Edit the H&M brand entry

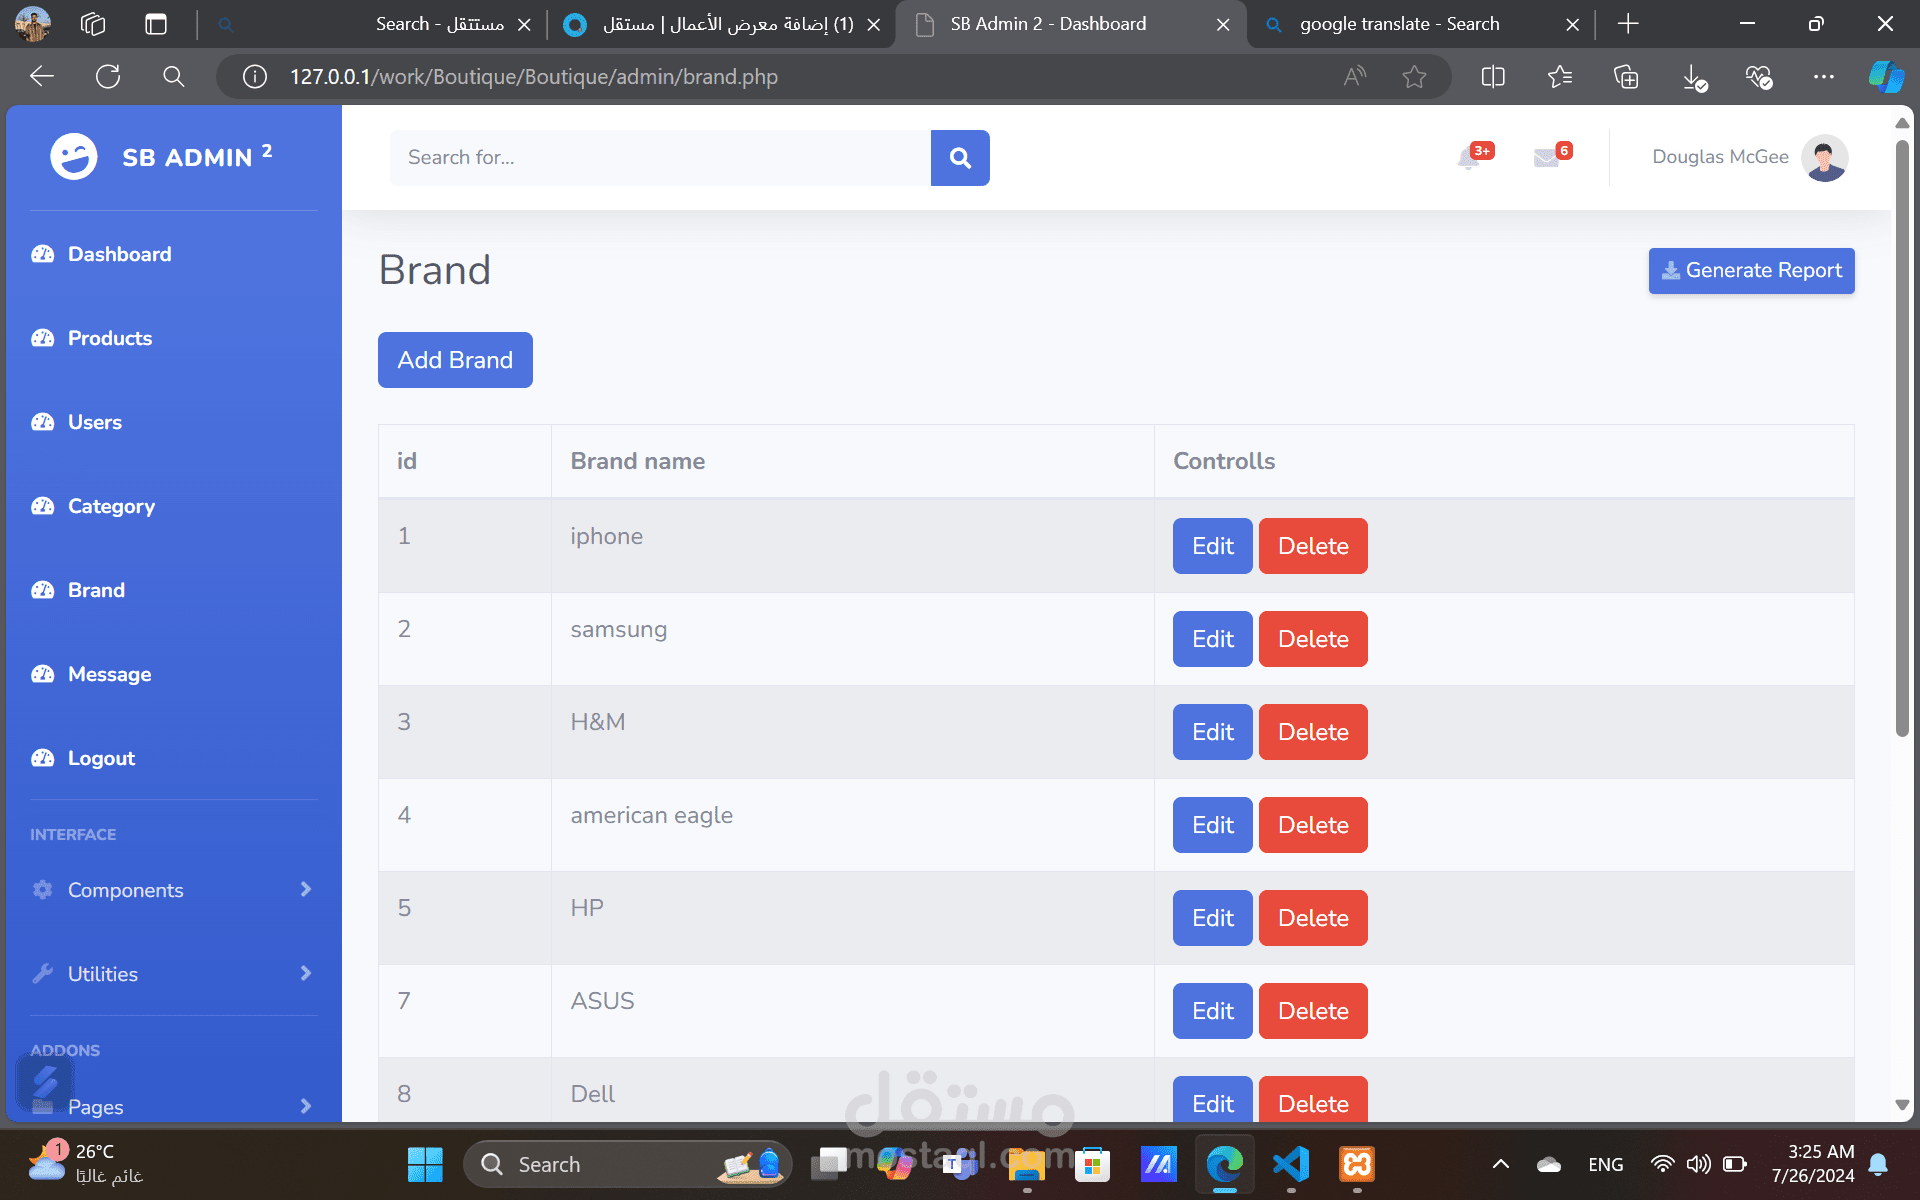coord(1212,732)
